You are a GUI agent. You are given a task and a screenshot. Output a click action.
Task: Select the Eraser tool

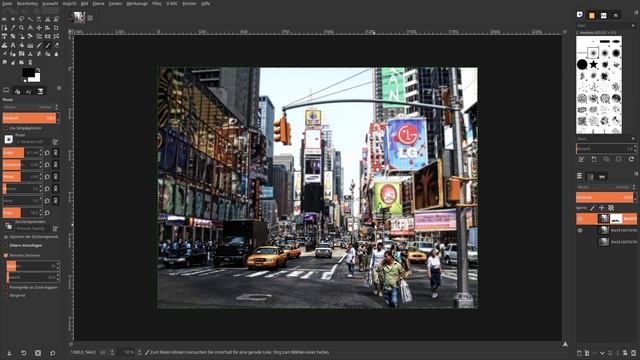click(x=56, y=45)
